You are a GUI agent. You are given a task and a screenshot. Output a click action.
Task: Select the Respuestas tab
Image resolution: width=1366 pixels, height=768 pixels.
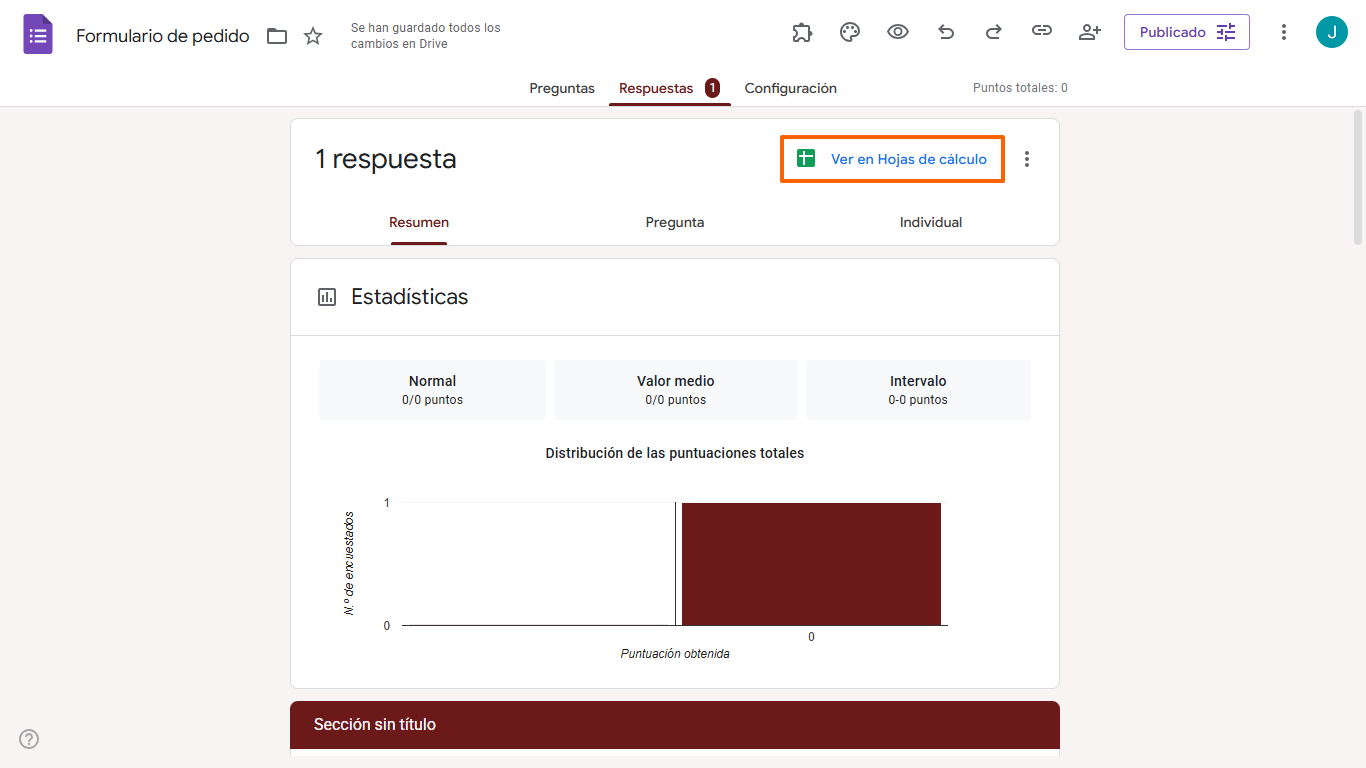pos(669,88)
